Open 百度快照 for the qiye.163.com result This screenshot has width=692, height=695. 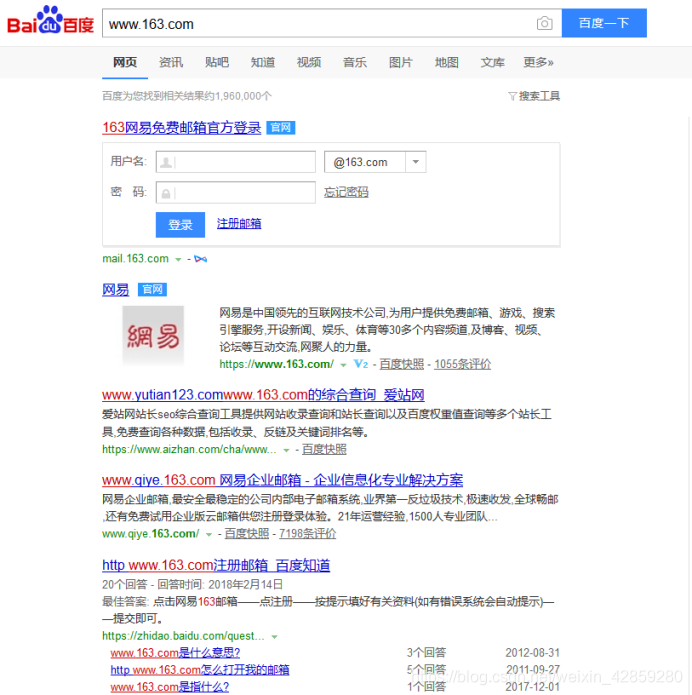(x=247, y=534)
